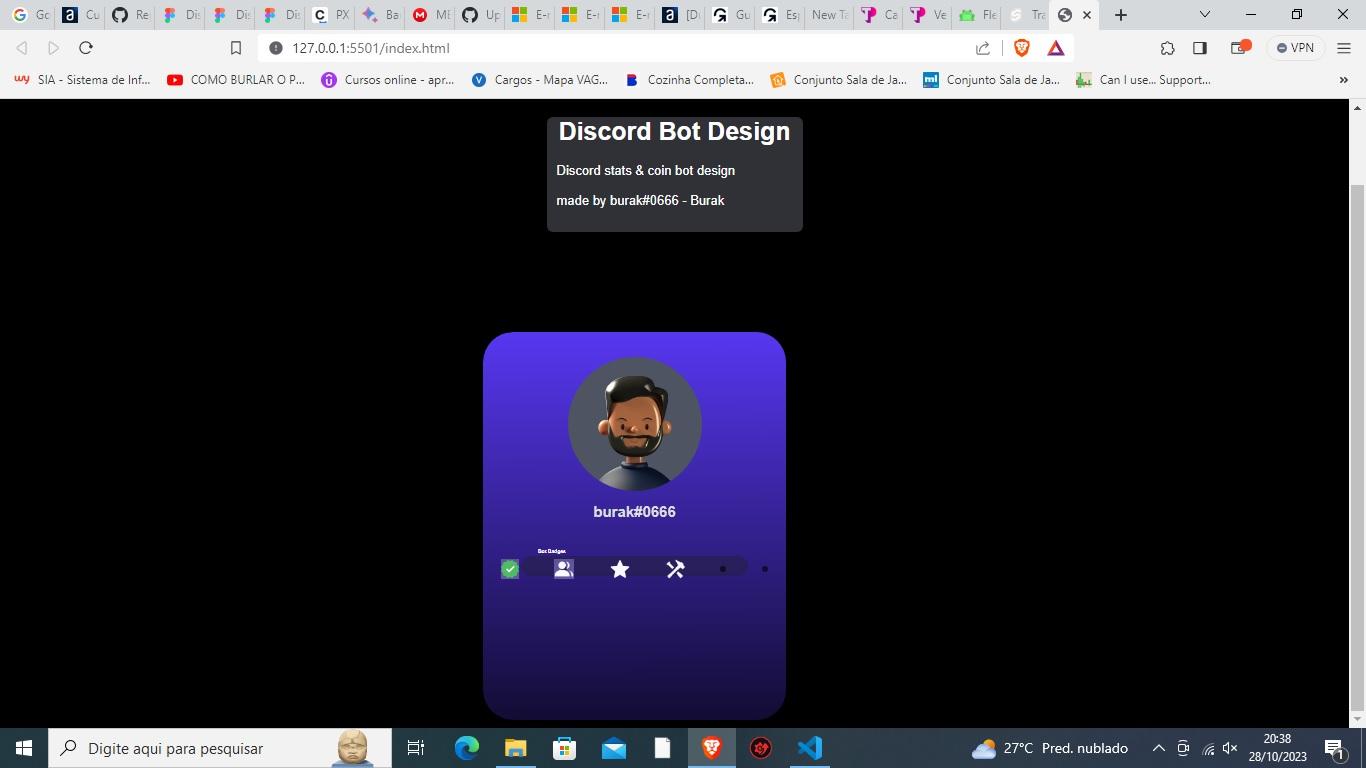
Task: Click scrollbar down arrow
Action: click(1357, 719)
